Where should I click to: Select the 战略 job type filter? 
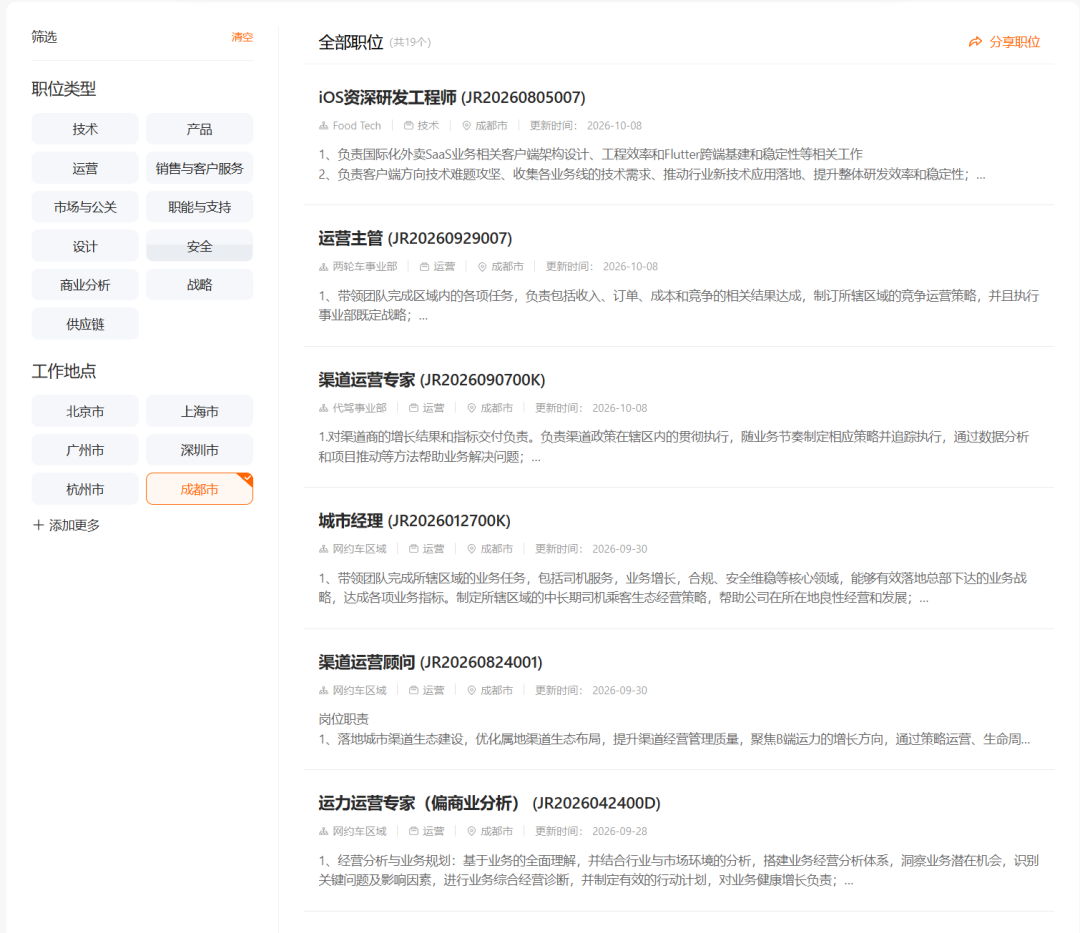point(199,284)
